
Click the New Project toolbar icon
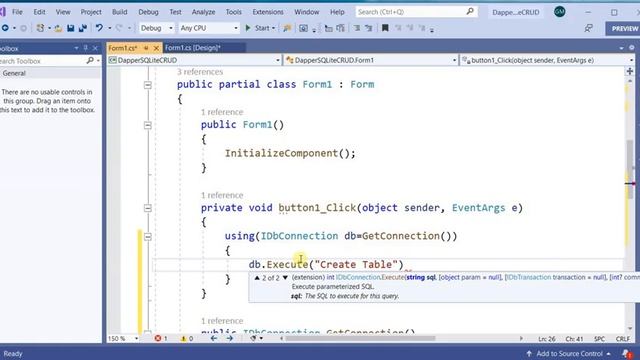[40, 28]
